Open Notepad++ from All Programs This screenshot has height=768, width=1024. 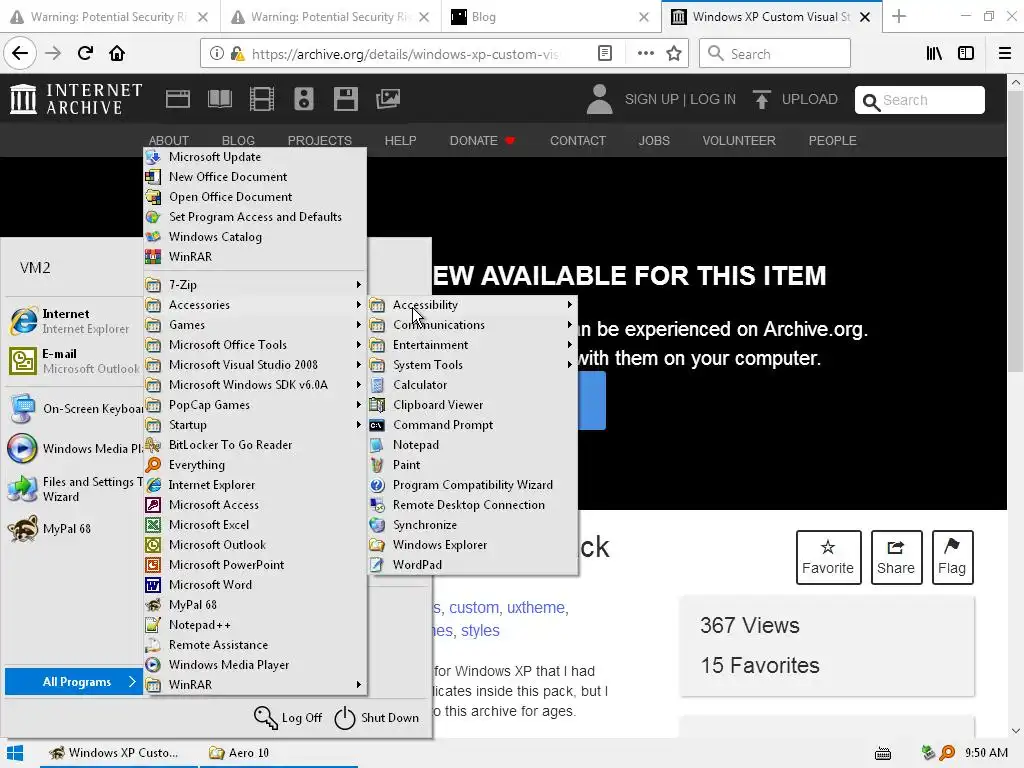[255, 625]
